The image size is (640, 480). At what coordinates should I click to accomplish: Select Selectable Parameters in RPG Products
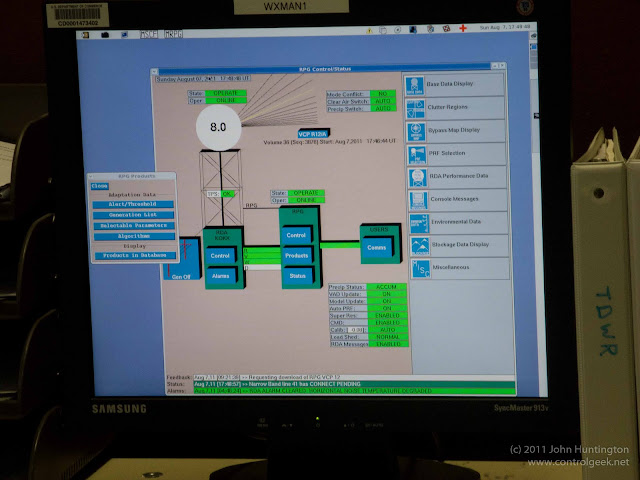pos(134,225)
